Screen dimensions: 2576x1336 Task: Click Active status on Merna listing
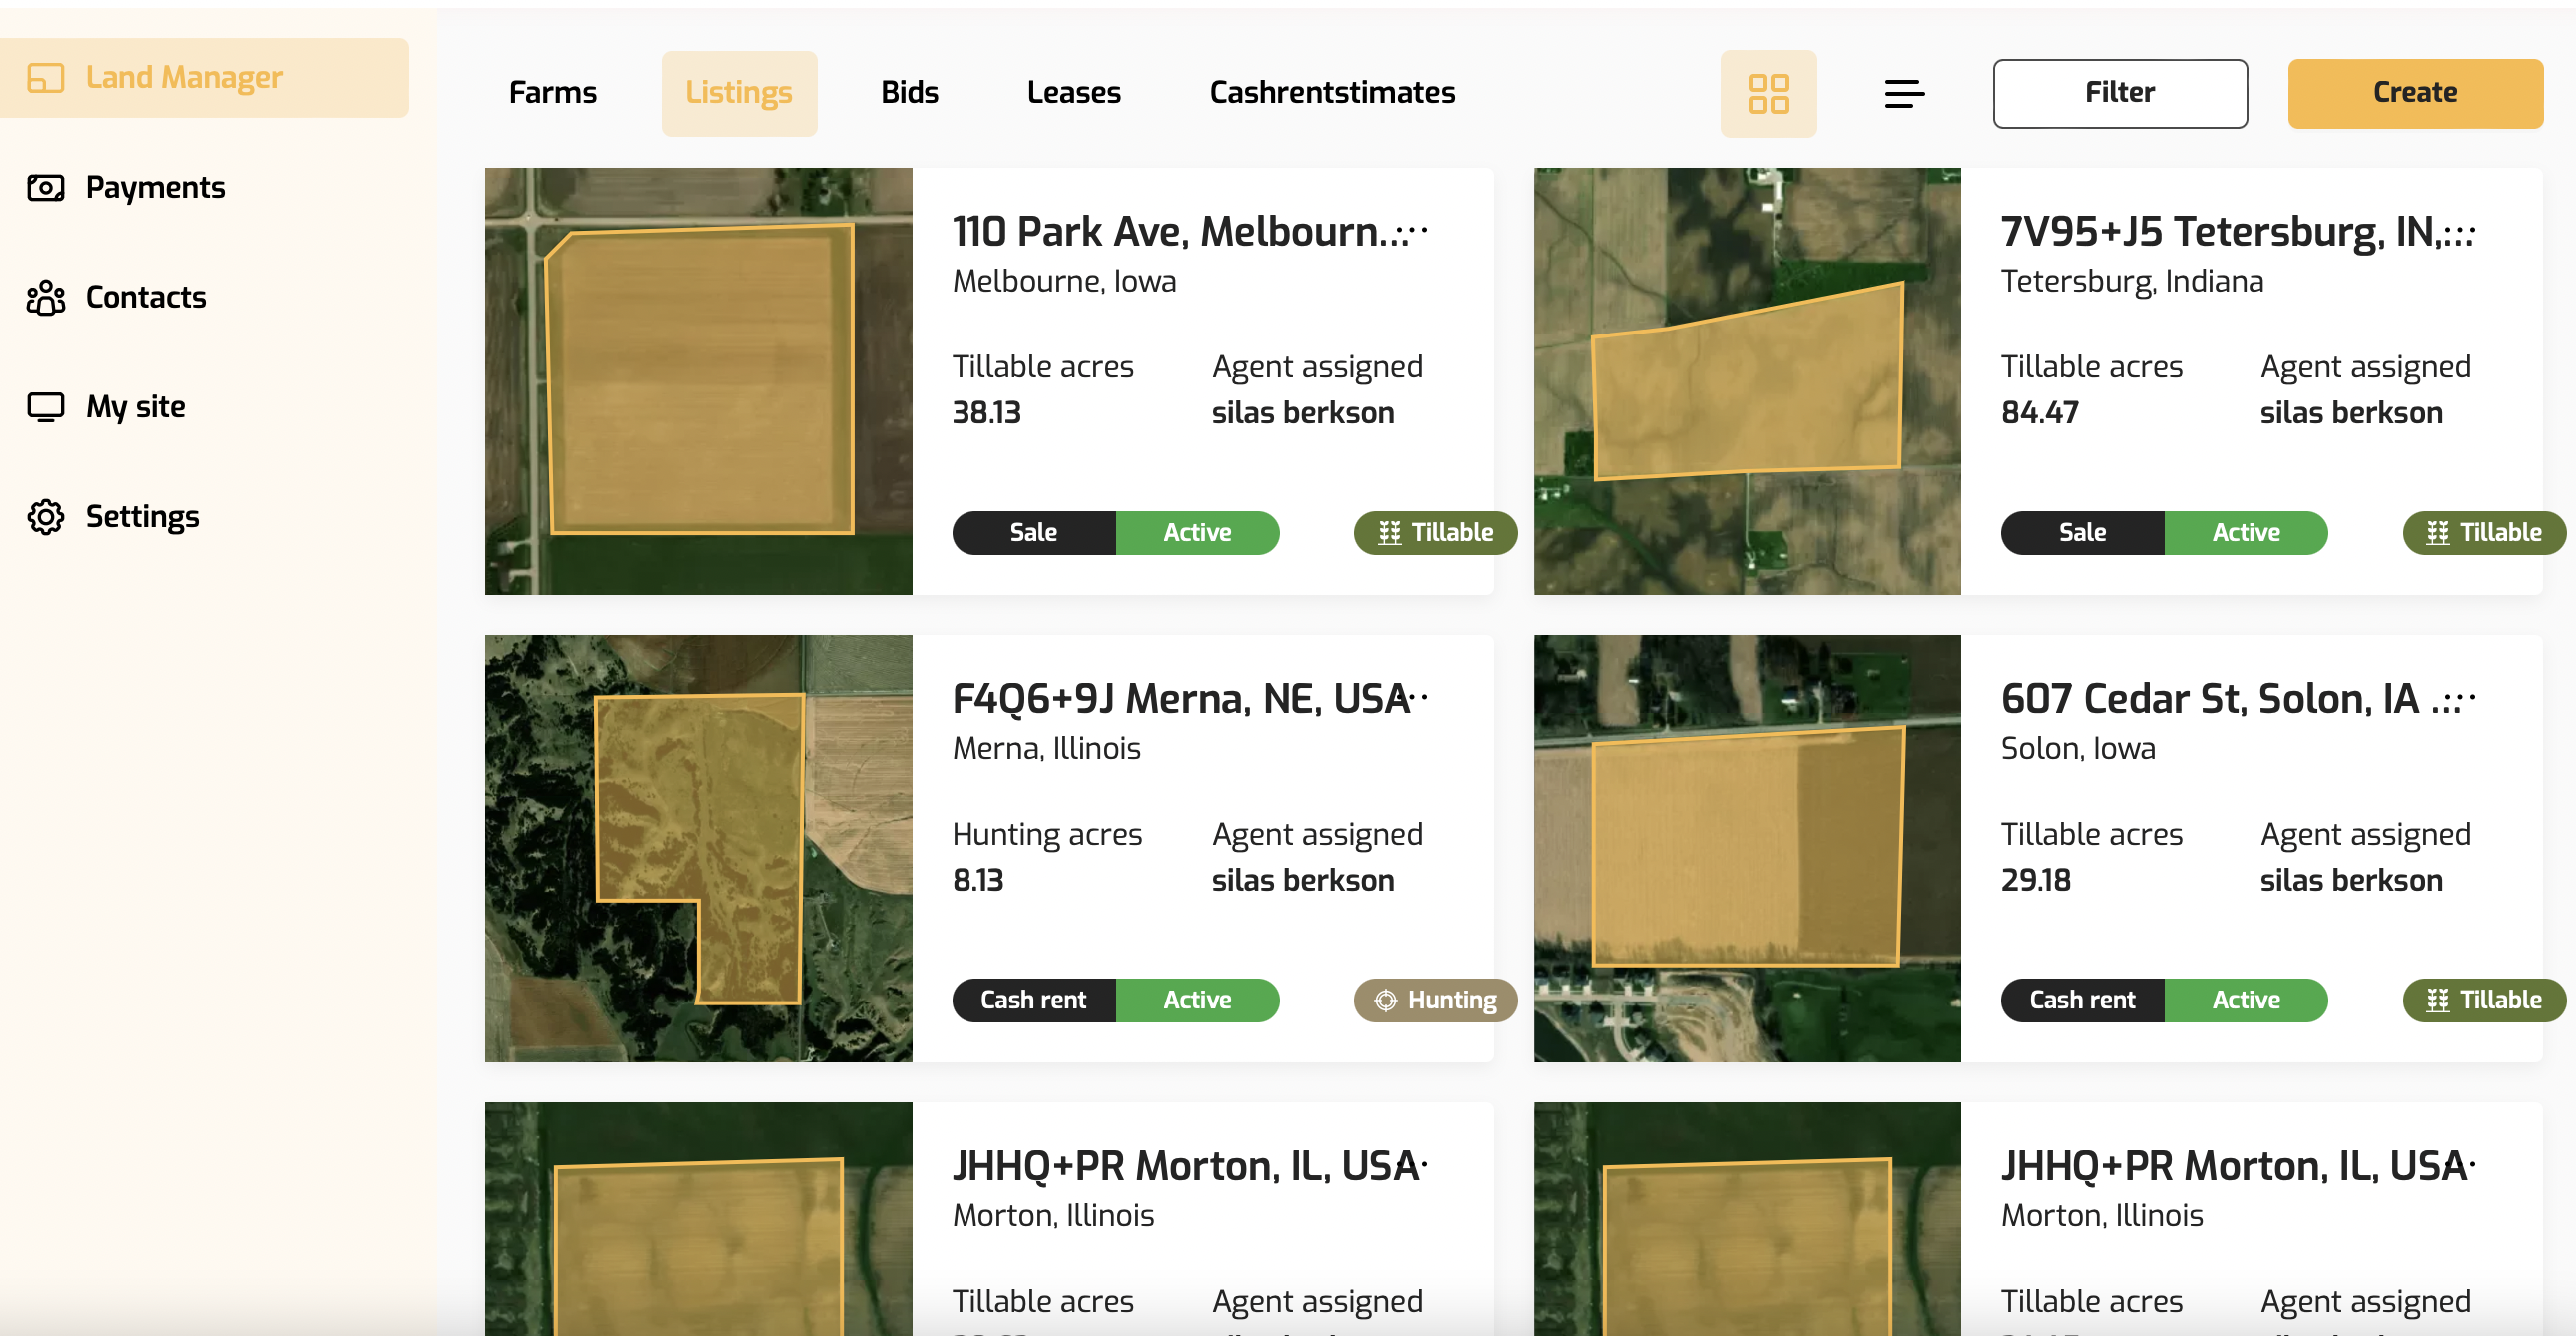tap(1197, 1000)
